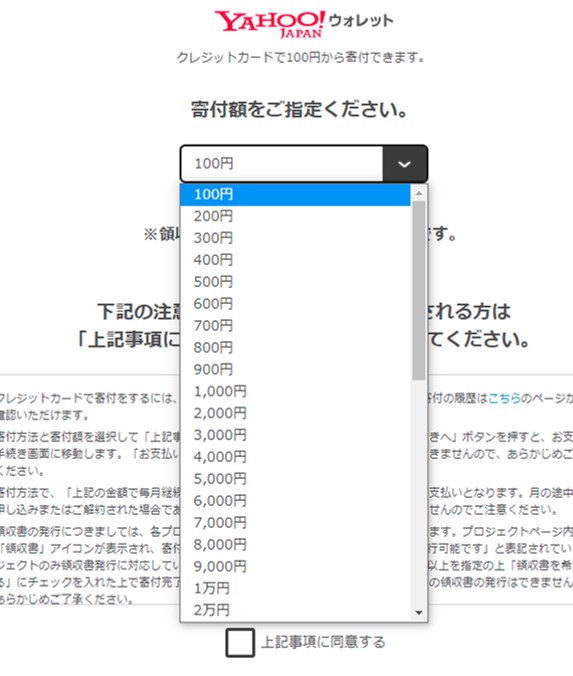This screenshot has height=676, width=573.
Task: Pick 300円 from the amount list
Action: (x=295, y=238)
